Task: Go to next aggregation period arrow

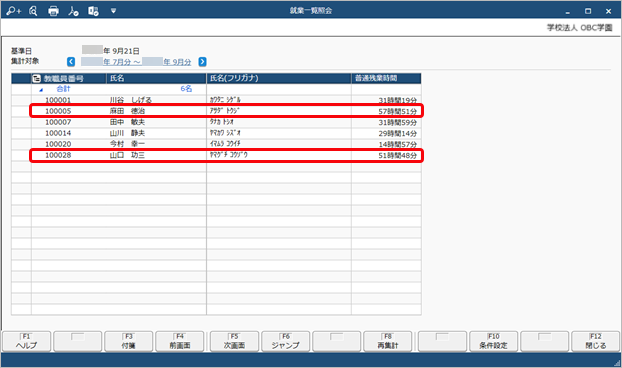Action: (x=202, y=61)
